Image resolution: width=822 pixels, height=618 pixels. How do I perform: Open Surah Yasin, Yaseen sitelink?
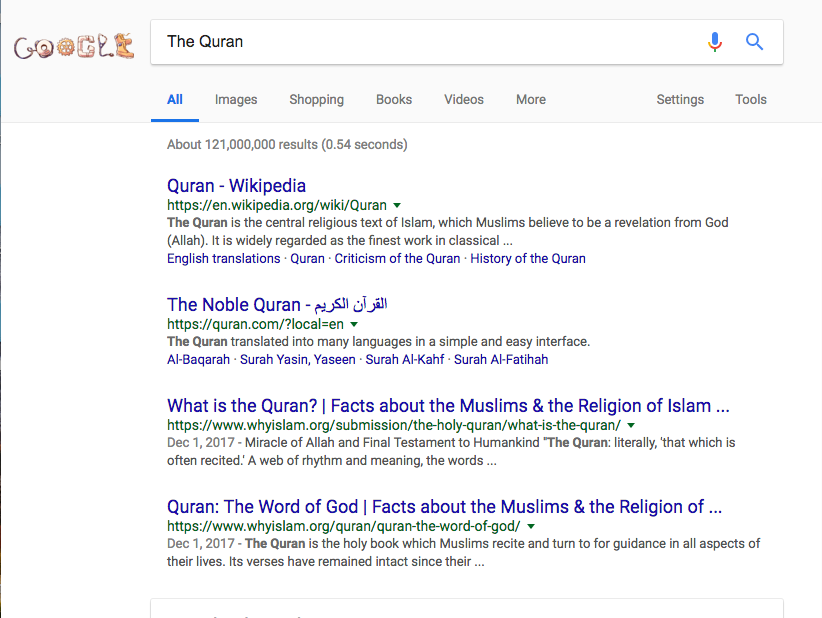point(297,360)
